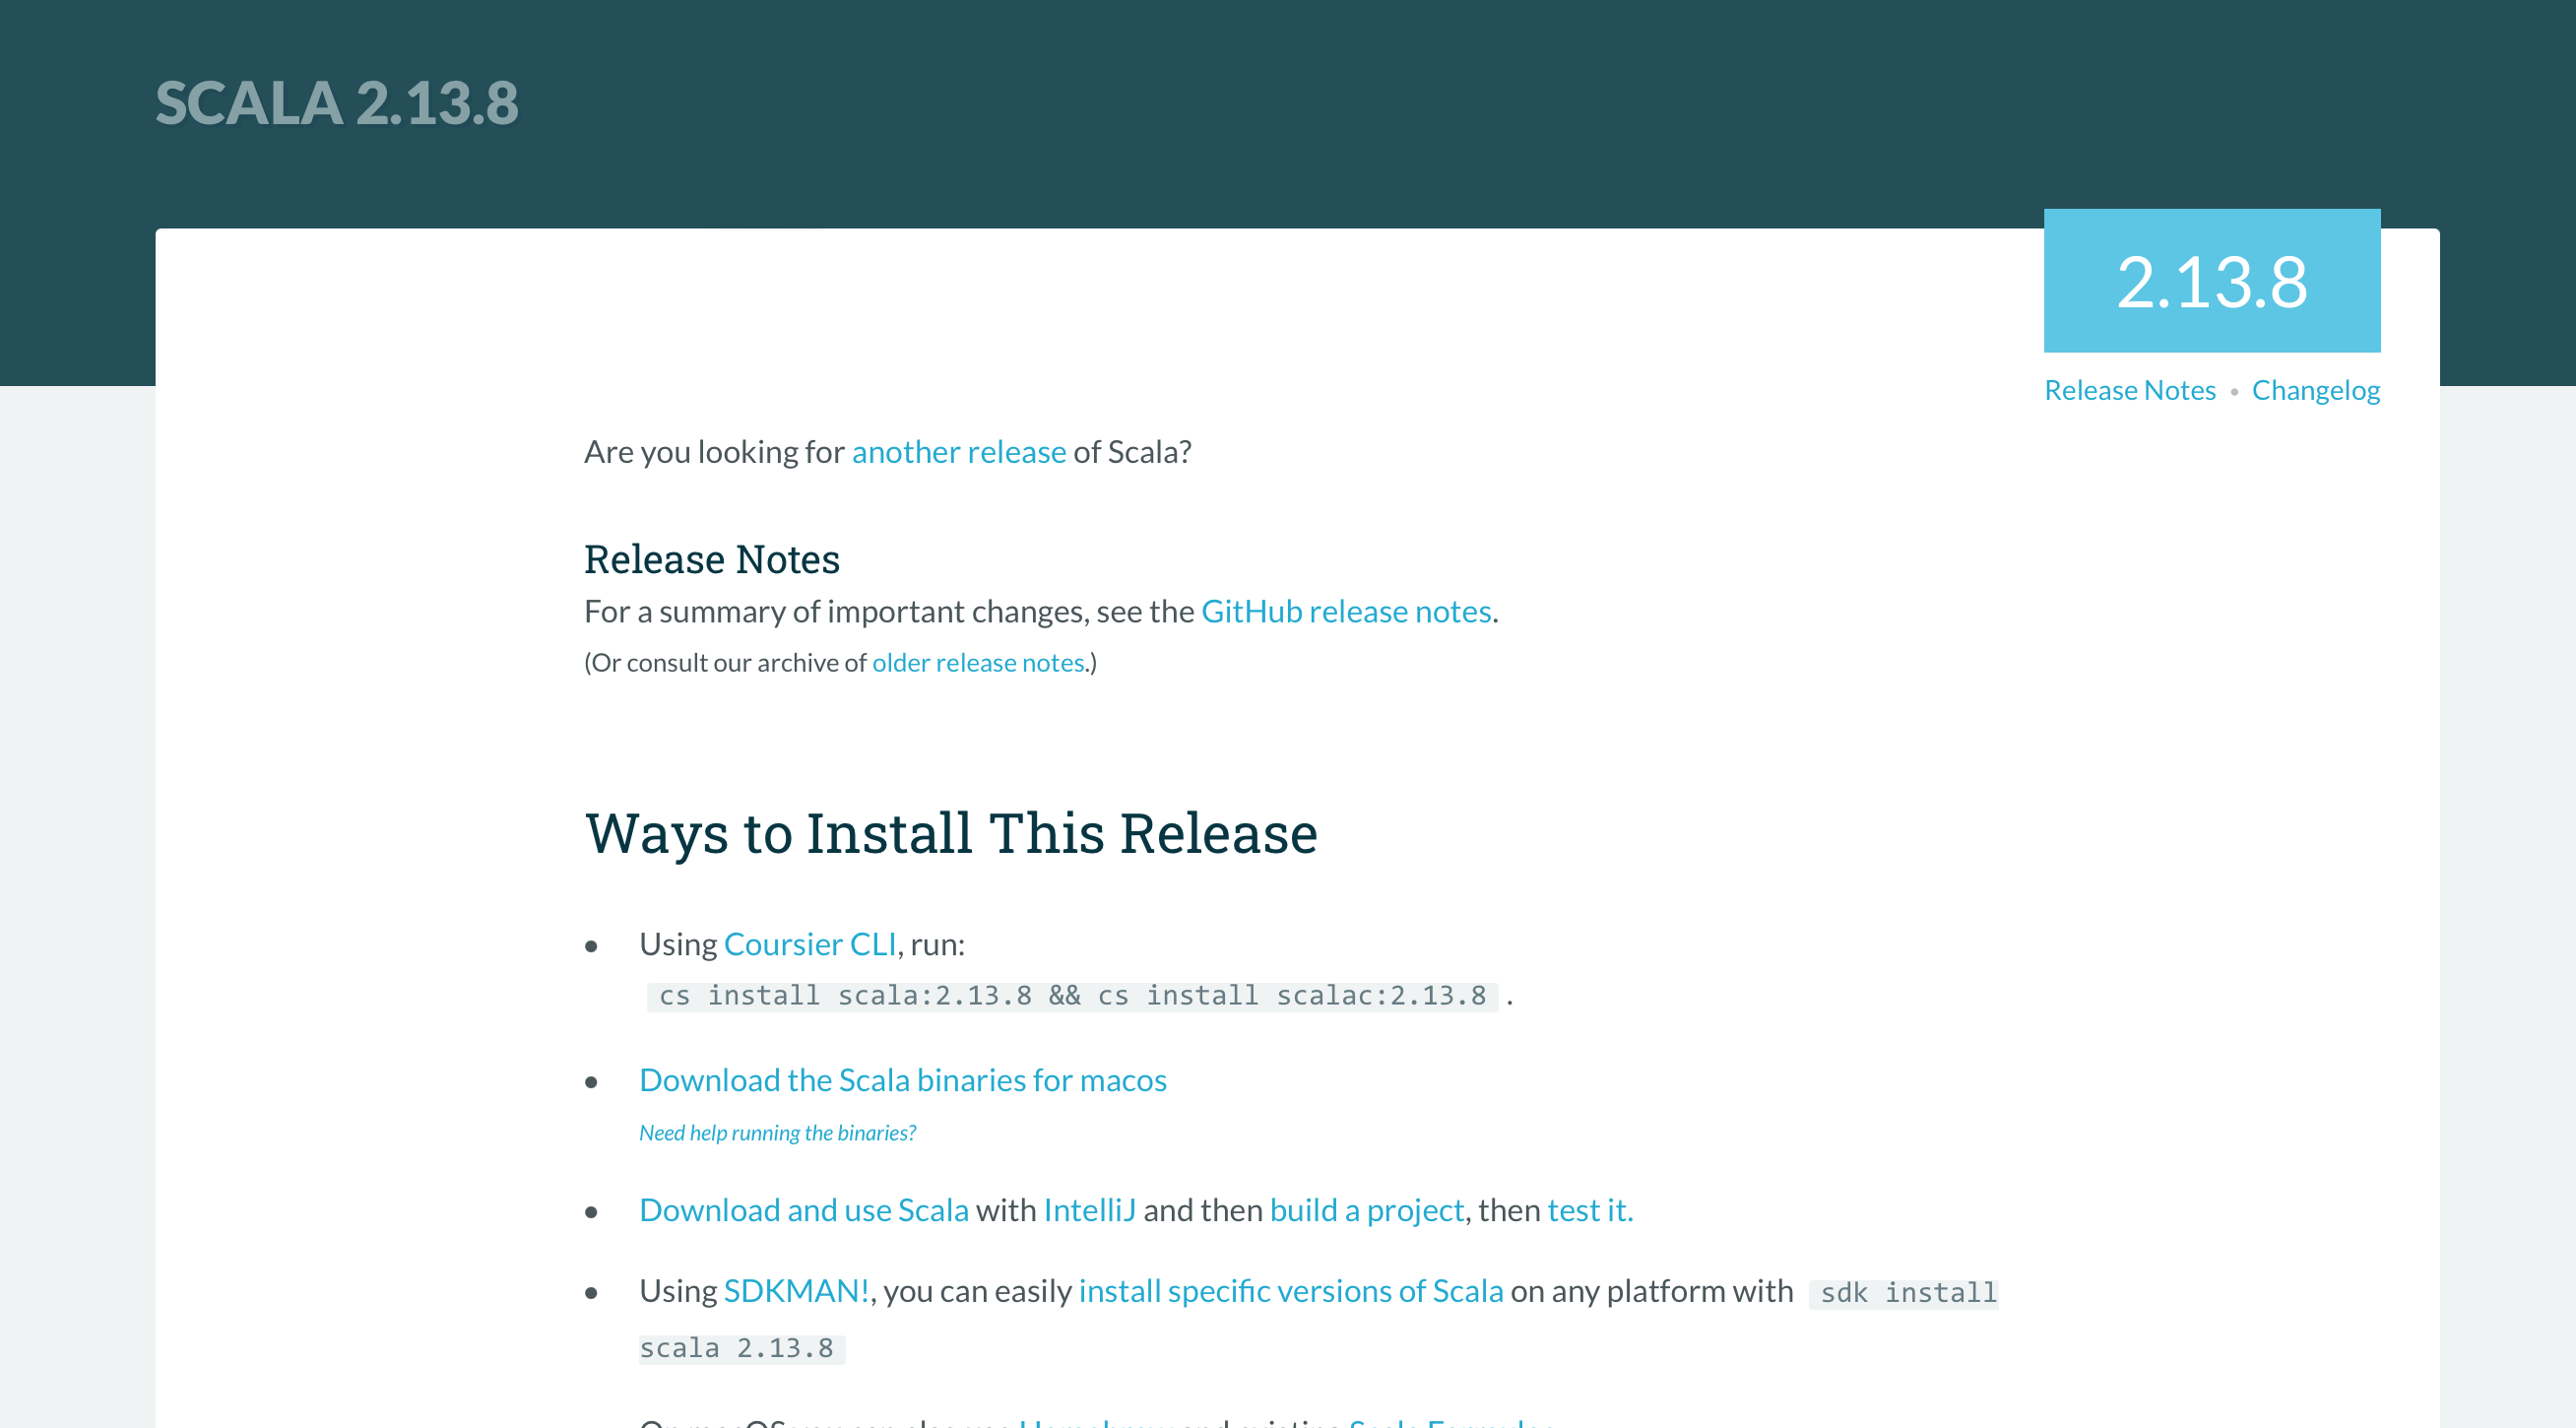Click the 'test it.' link
Screen dimensions: 2576x1428
pos(1590,1210)
